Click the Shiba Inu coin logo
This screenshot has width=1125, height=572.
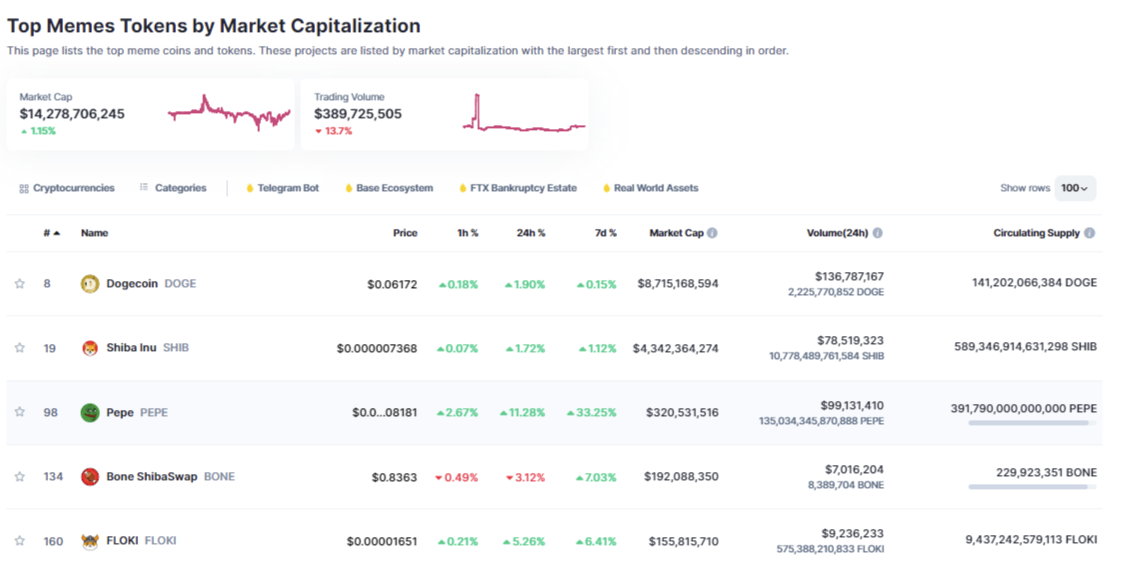point(90,348)
